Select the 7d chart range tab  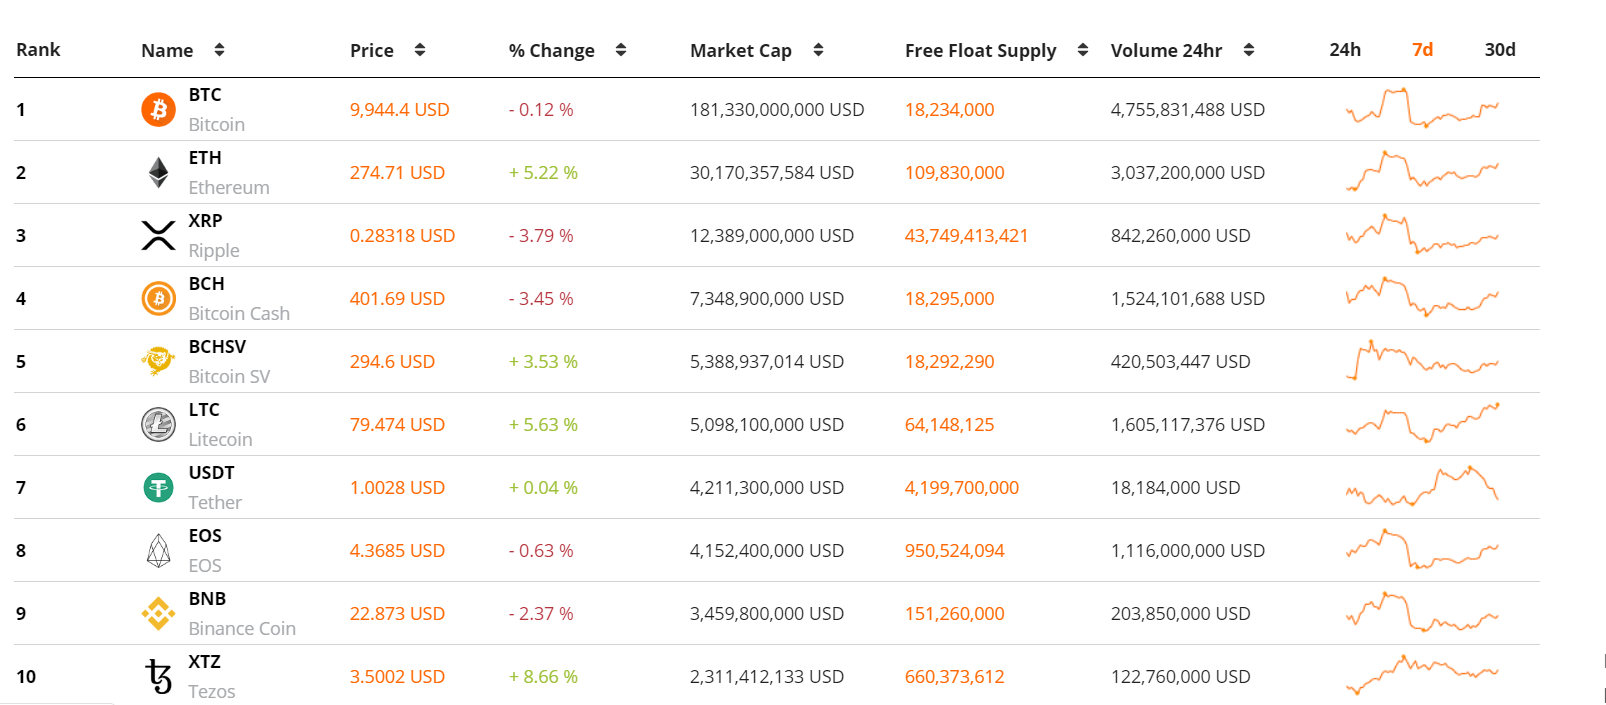(x=1423, y=50)
